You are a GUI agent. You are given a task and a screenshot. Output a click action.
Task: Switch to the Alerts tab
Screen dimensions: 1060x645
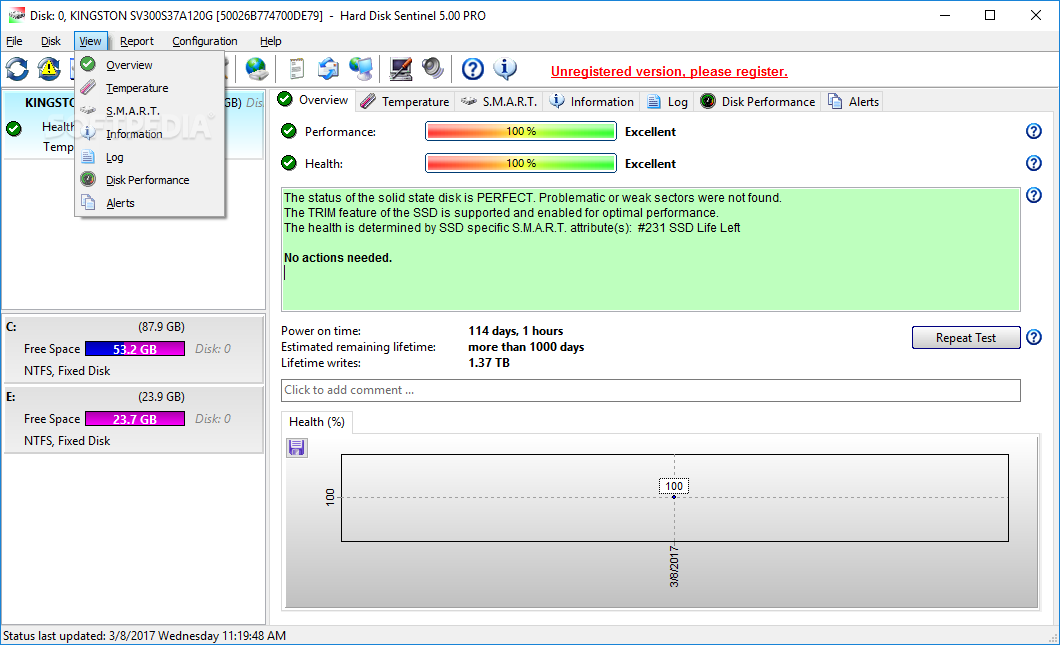(x=854, y=101)
